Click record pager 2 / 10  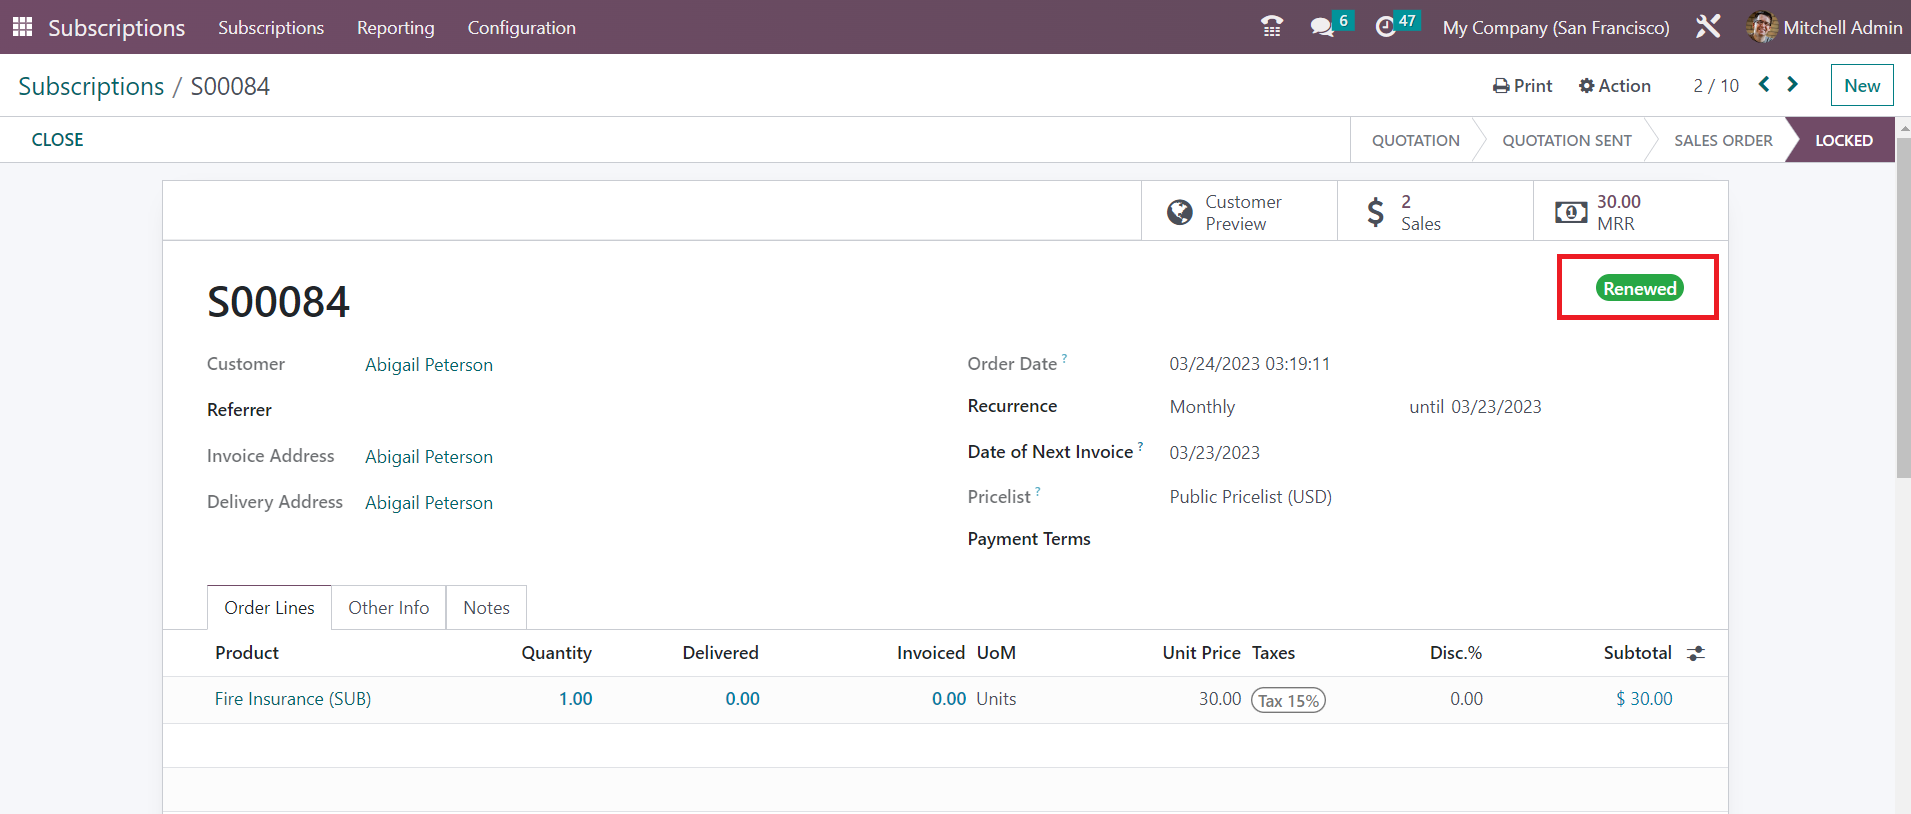(1716, 86)
